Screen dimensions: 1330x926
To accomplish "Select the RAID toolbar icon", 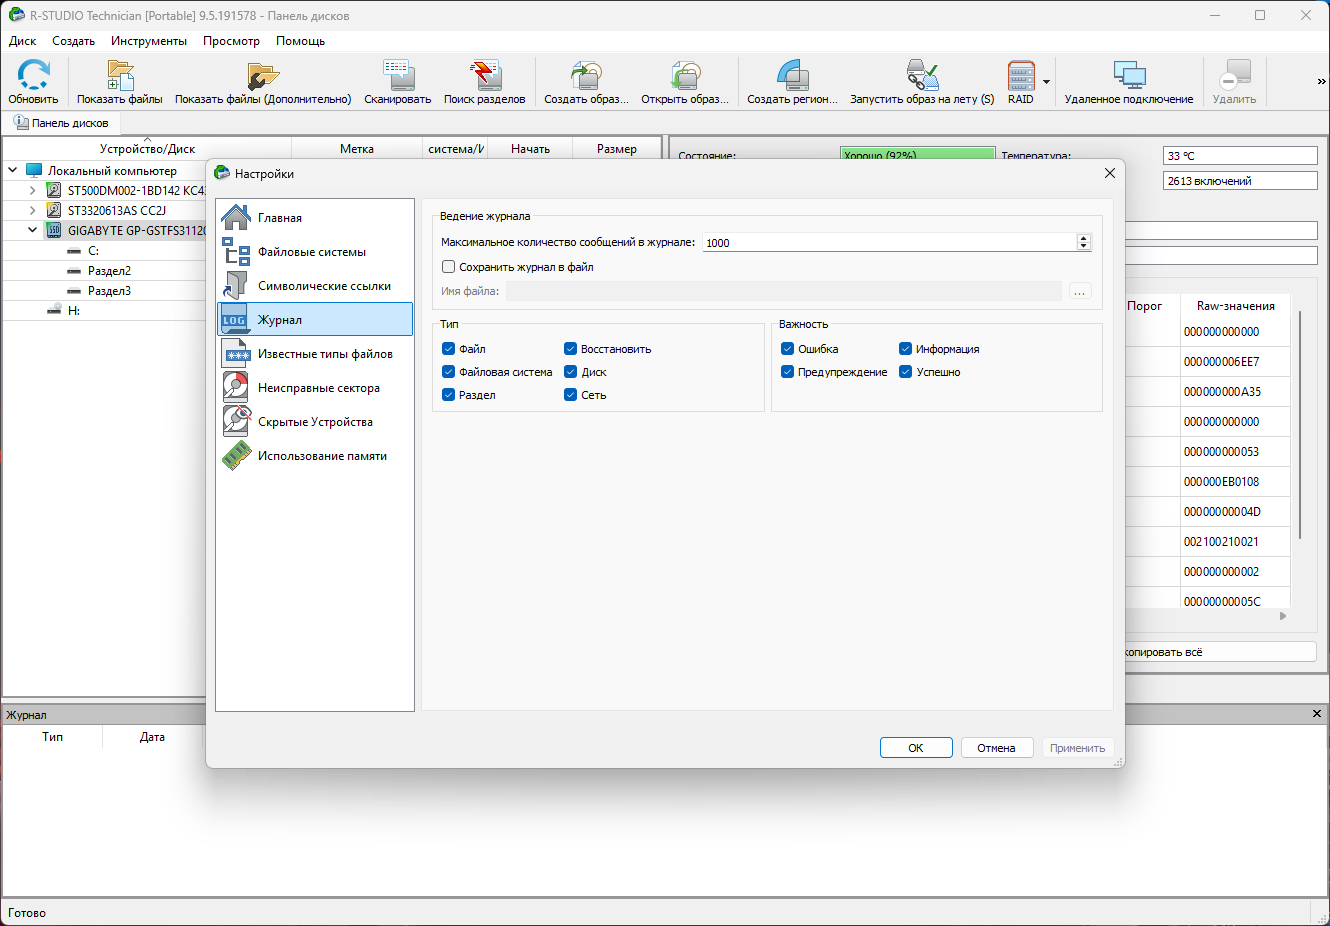I will point(1021,82).
